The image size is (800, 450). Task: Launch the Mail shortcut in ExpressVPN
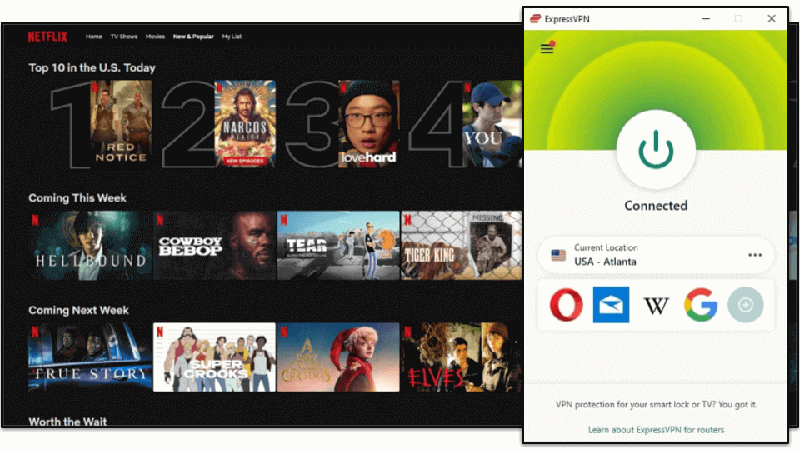tap(611, 305)
